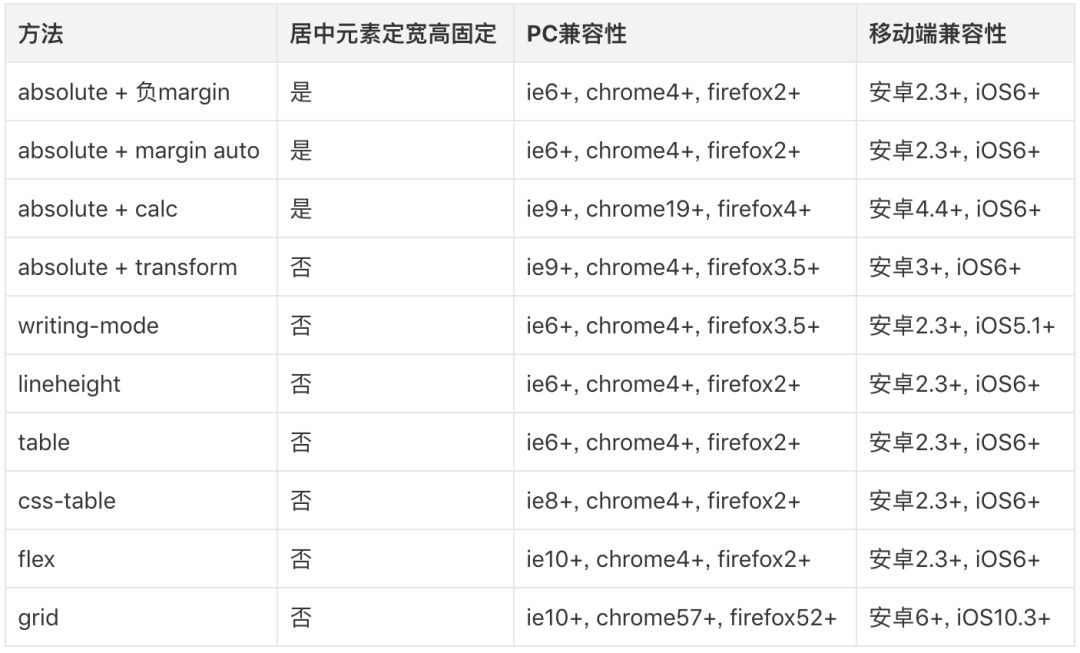Select the table method cell
Viewport: 1080px width, 653px height.
[141, 442]
